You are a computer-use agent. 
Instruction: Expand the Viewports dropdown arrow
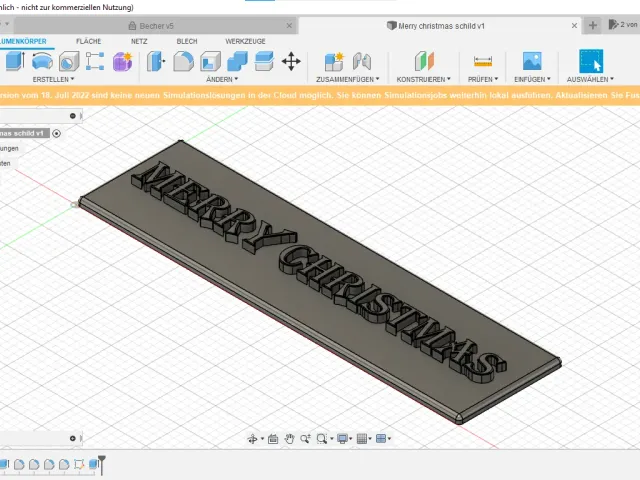click(389, 439)
